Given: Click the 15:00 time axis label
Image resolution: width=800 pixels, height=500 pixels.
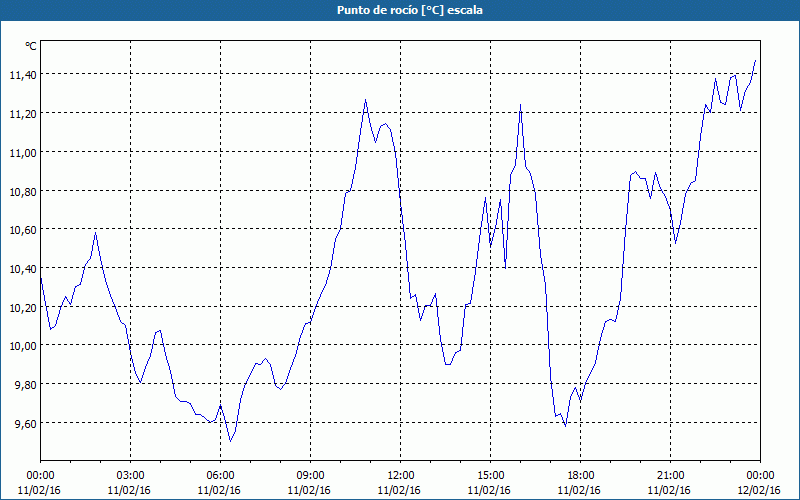Looking at the screenshot, I should [x=490, y=476].
